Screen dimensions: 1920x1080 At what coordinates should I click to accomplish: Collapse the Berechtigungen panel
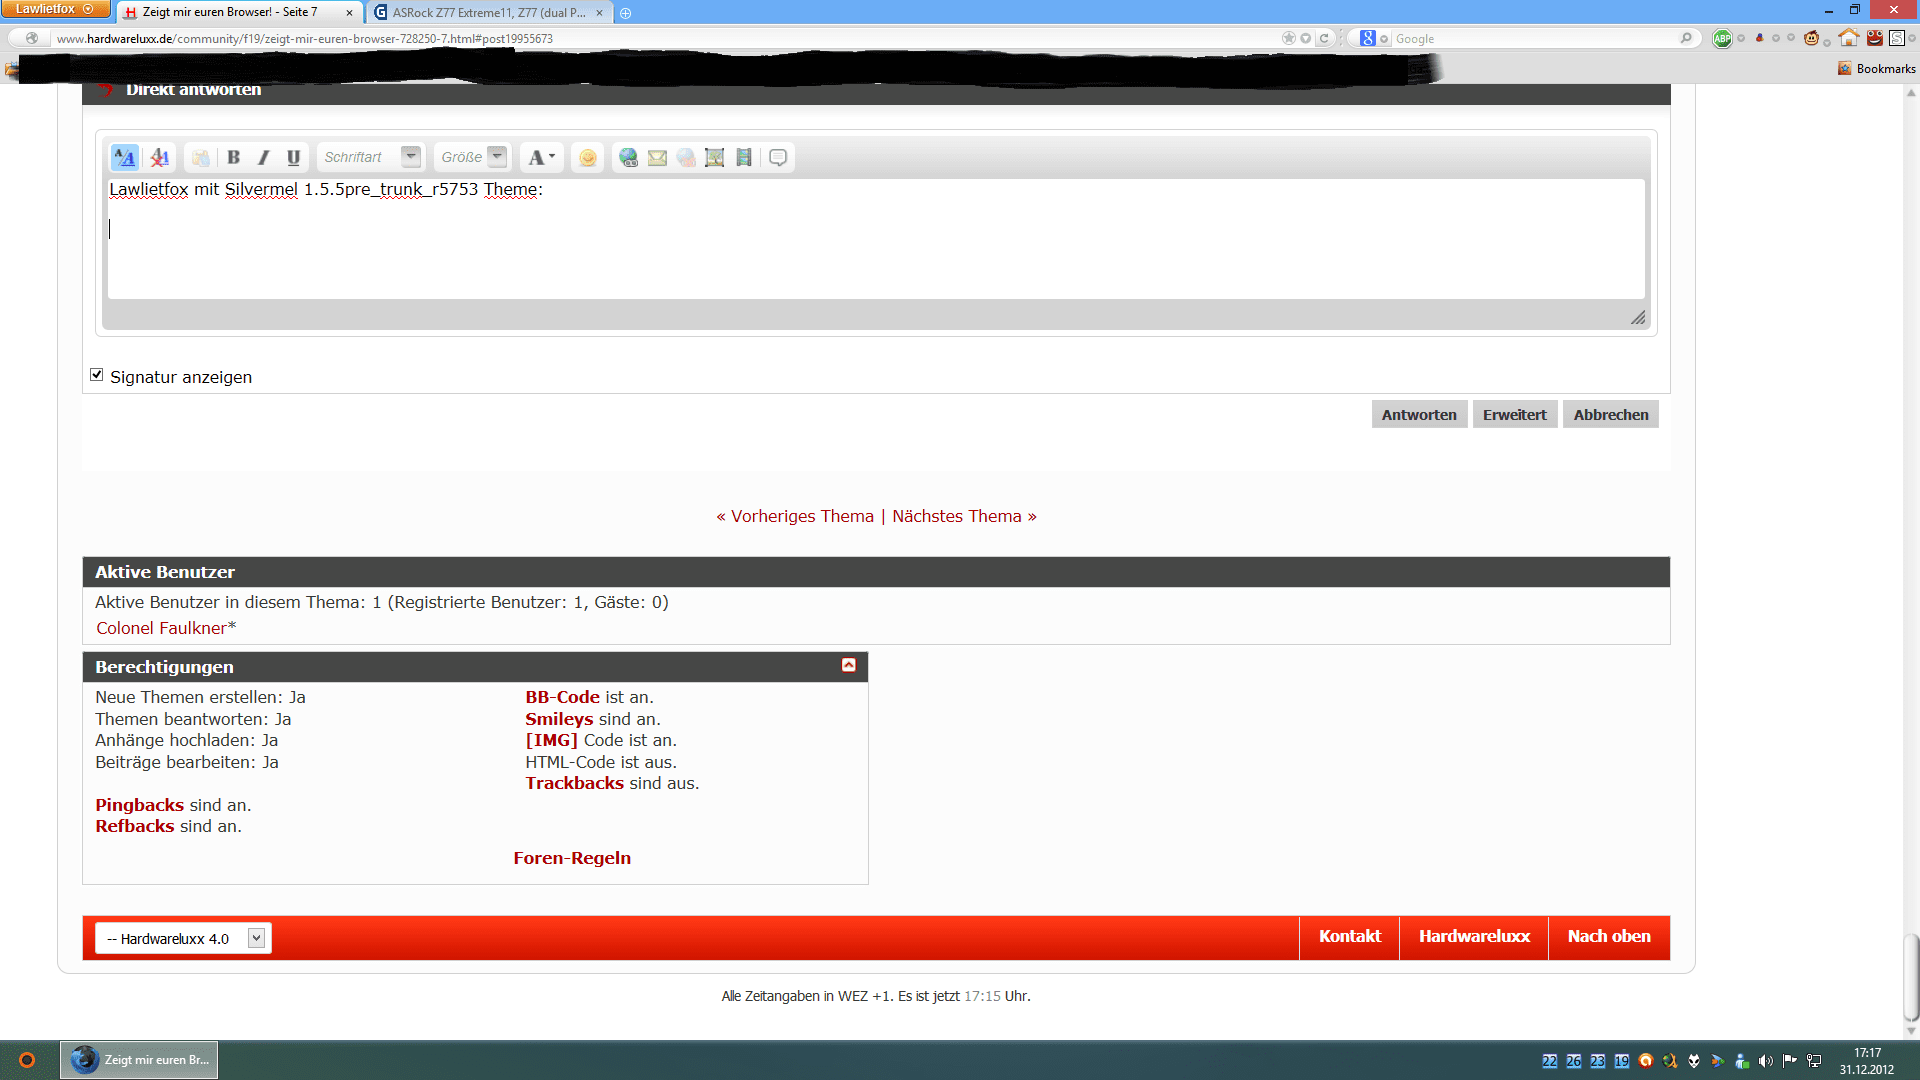[848, 666]
